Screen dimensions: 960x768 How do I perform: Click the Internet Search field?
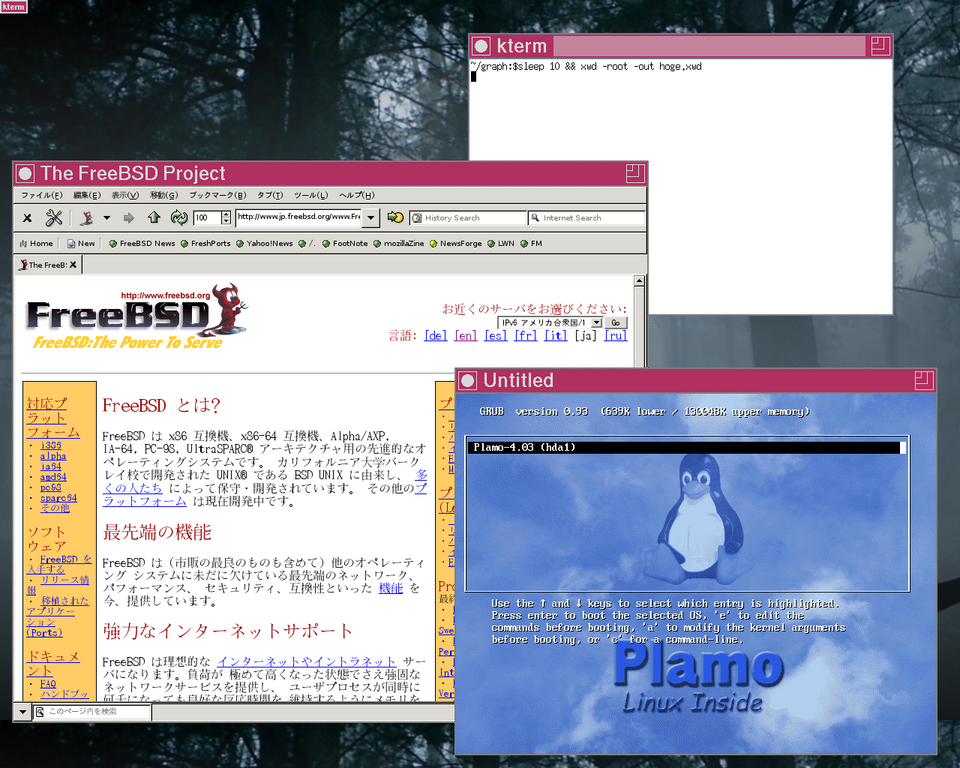click(x=587, y=218)
